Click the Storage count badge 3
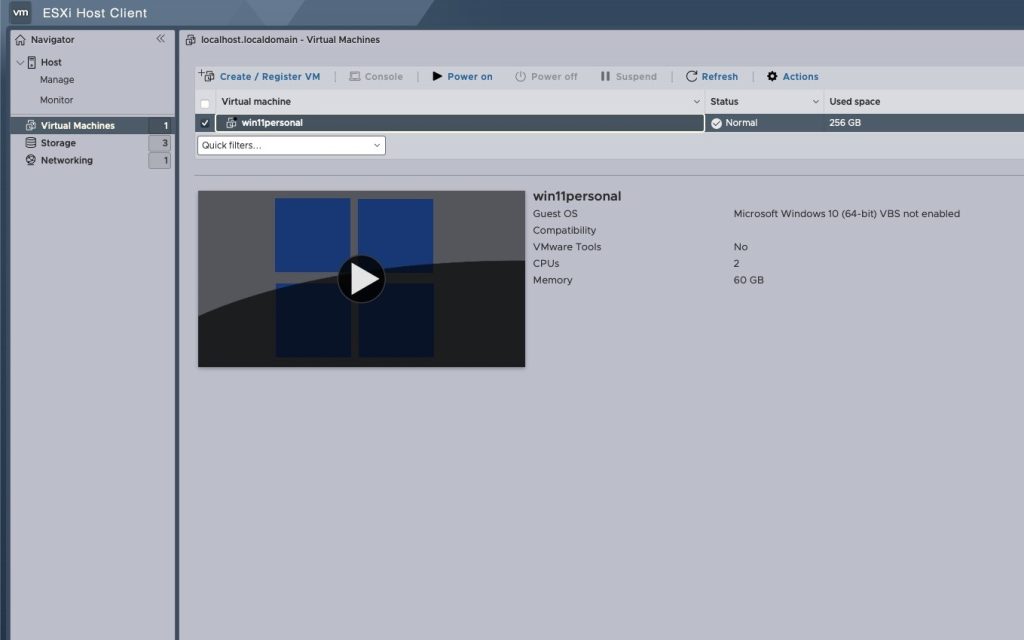This screenshot has width=1024, height=640. click(160, 143)
